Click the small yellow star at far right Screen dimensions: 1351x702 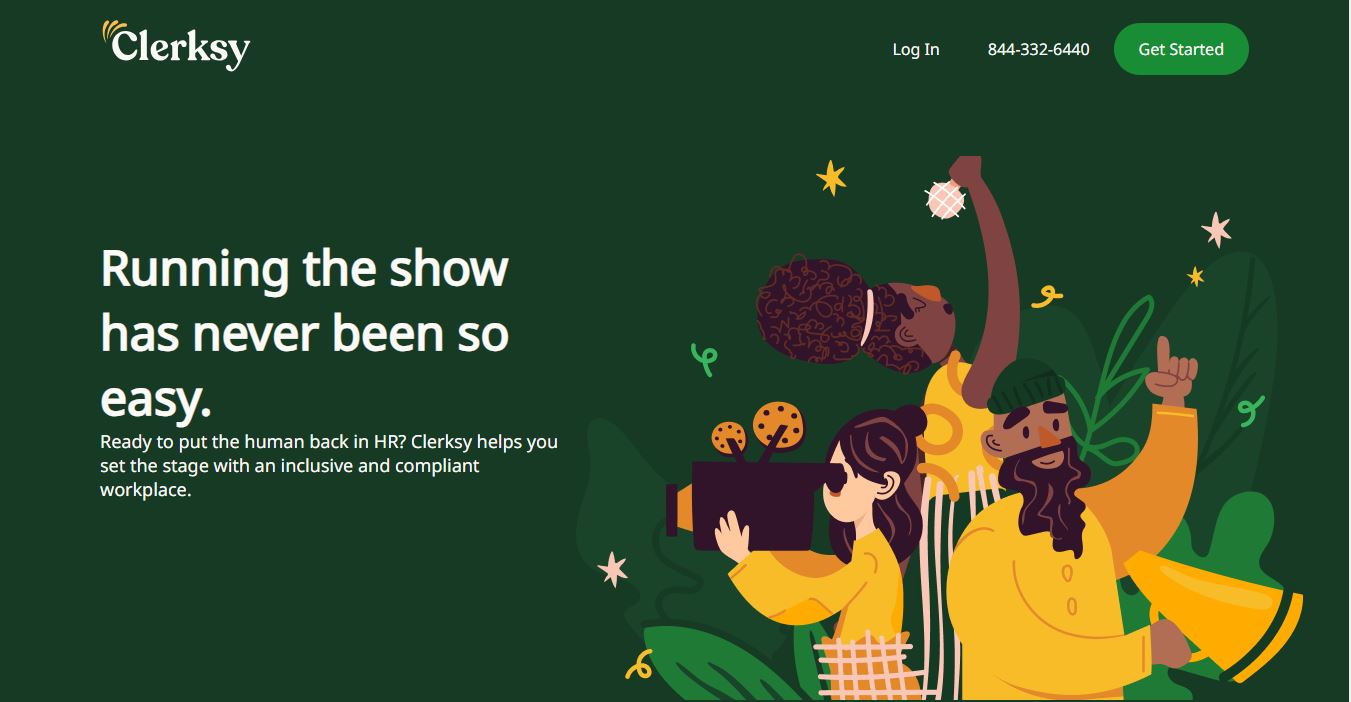[1195, 276]
